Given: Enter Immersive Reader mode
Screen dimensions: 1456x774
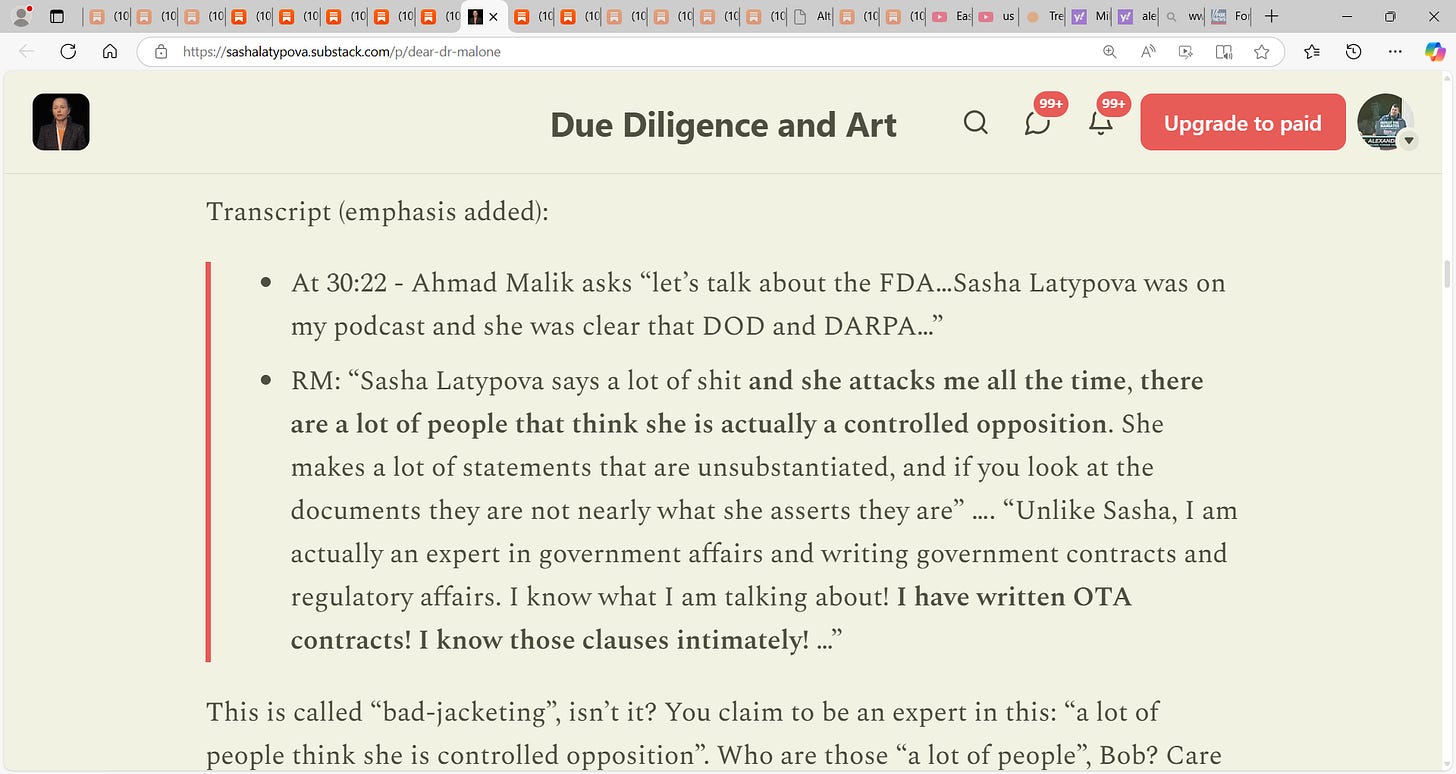Looking at the screenshot, I should [x=1224, y=52].
